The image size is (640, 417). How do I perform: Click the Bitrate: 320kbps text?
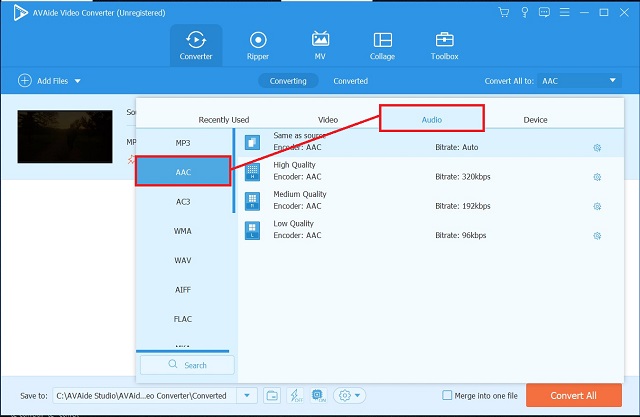pos(463,177)
